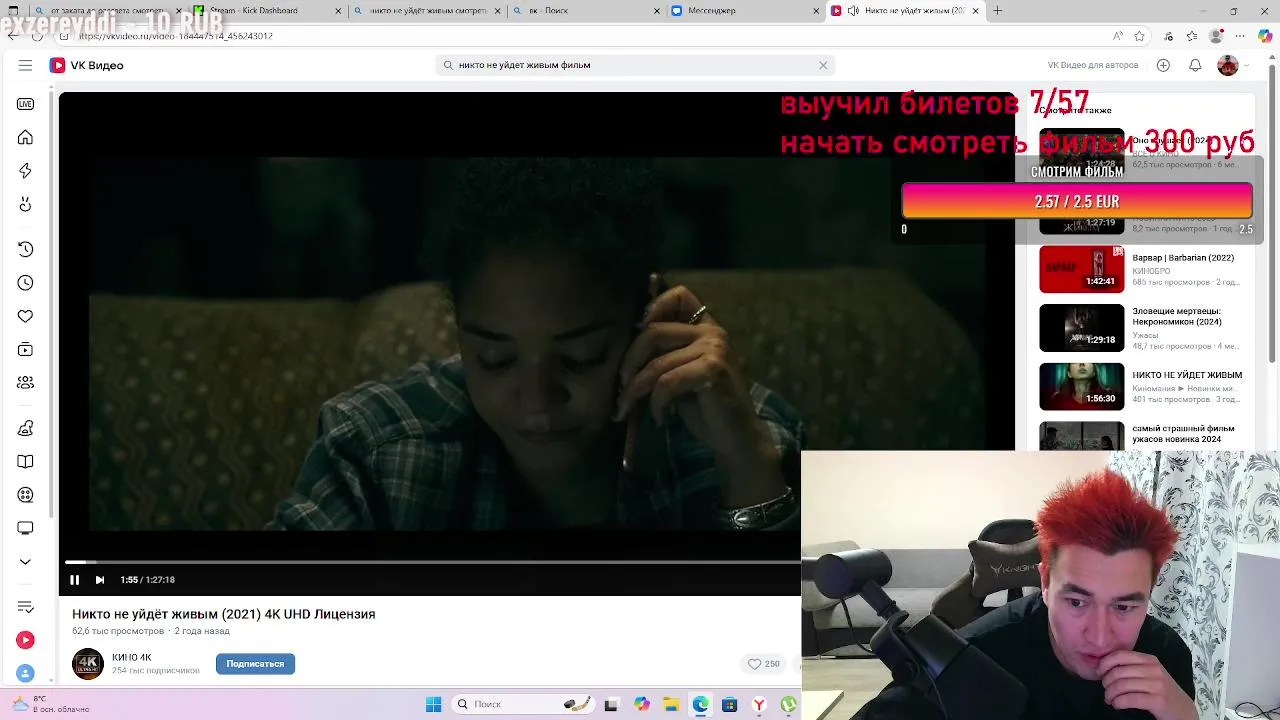Open the Windows Start menu
Viewport: 1280px width, 720px height.
click(433, 705)
